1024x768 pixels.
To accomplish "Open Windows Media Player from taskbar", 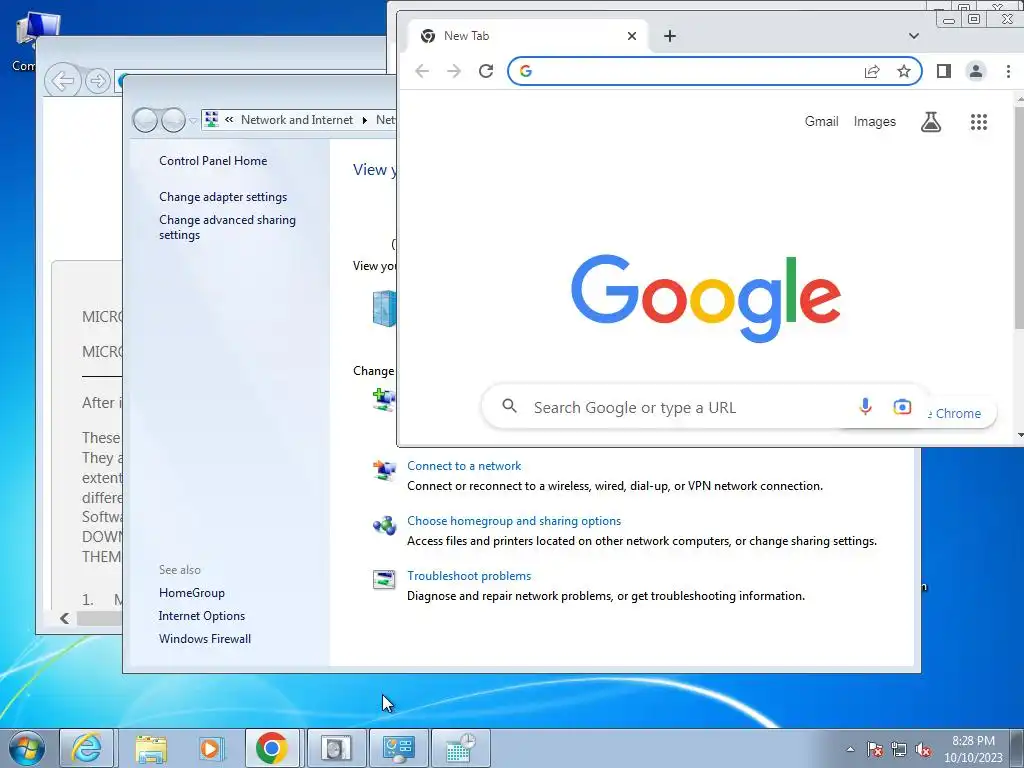I will coord(211,748).
